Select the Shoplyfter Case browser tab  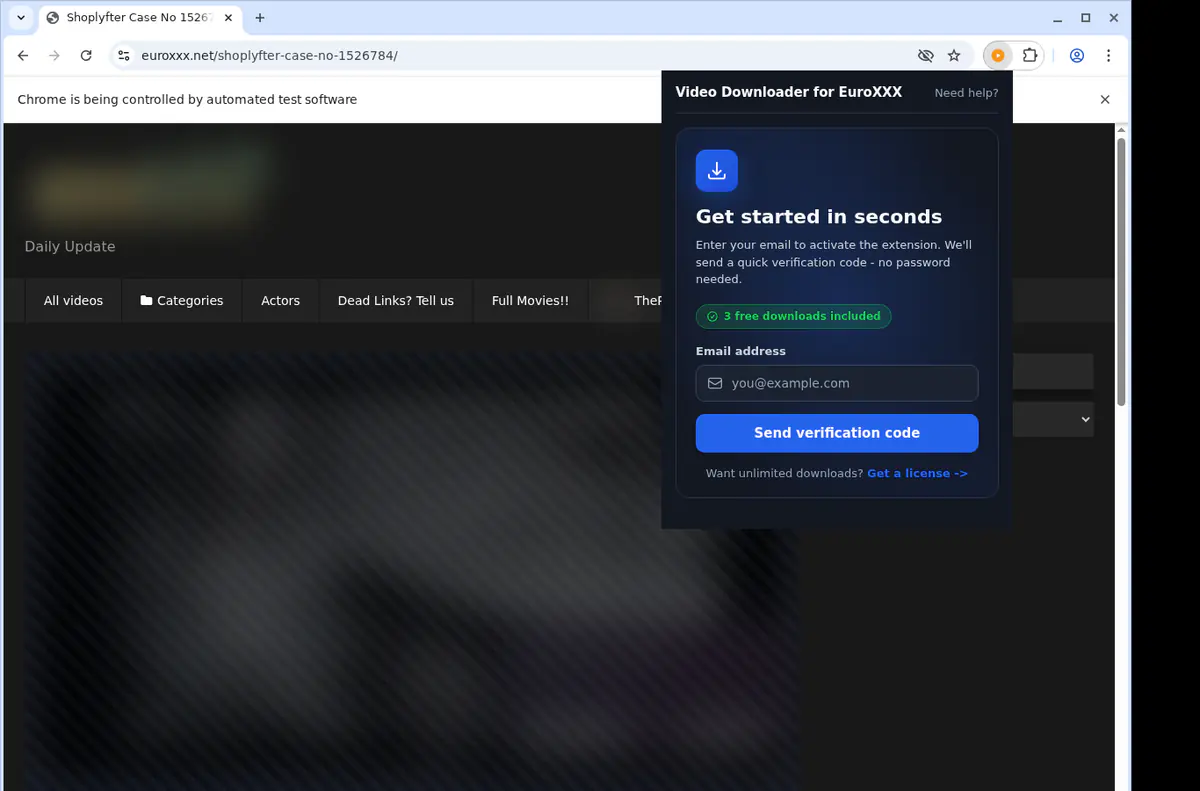[139, 18]
